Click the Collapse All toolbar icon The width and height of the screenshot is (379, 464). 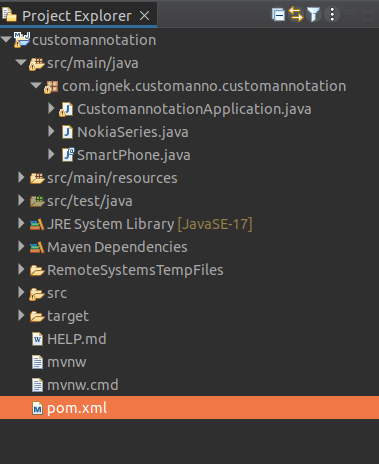(x=278, y=15)
